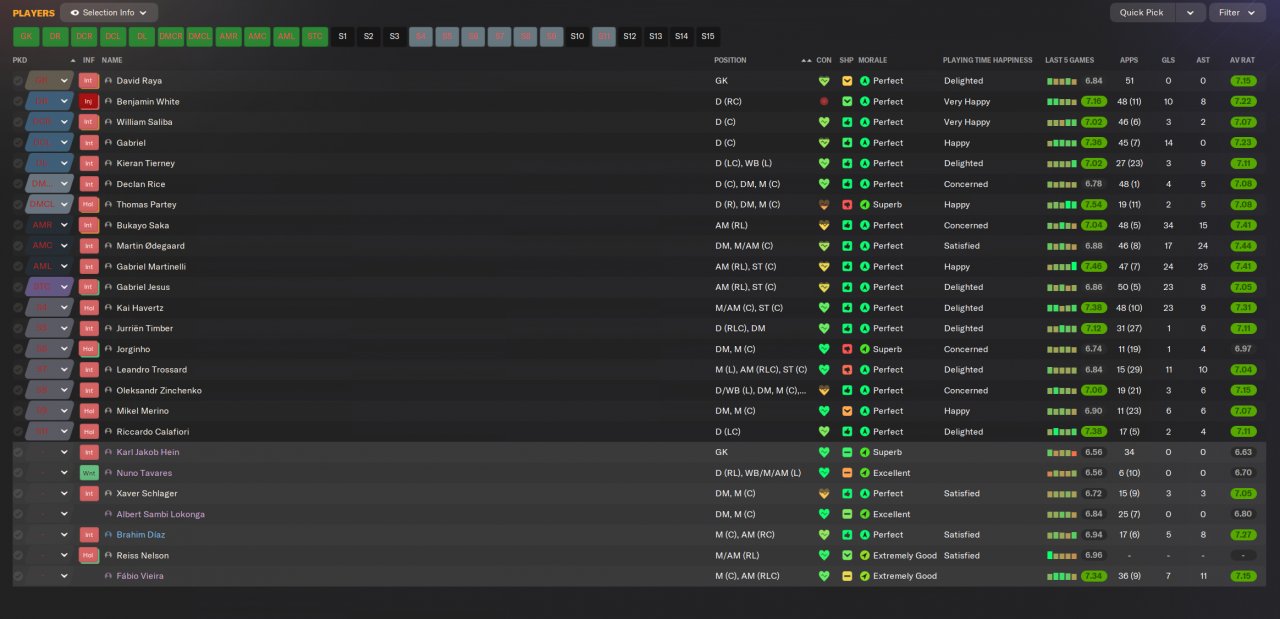Click the morale icon for Reiss Nelson

[865, 555]
